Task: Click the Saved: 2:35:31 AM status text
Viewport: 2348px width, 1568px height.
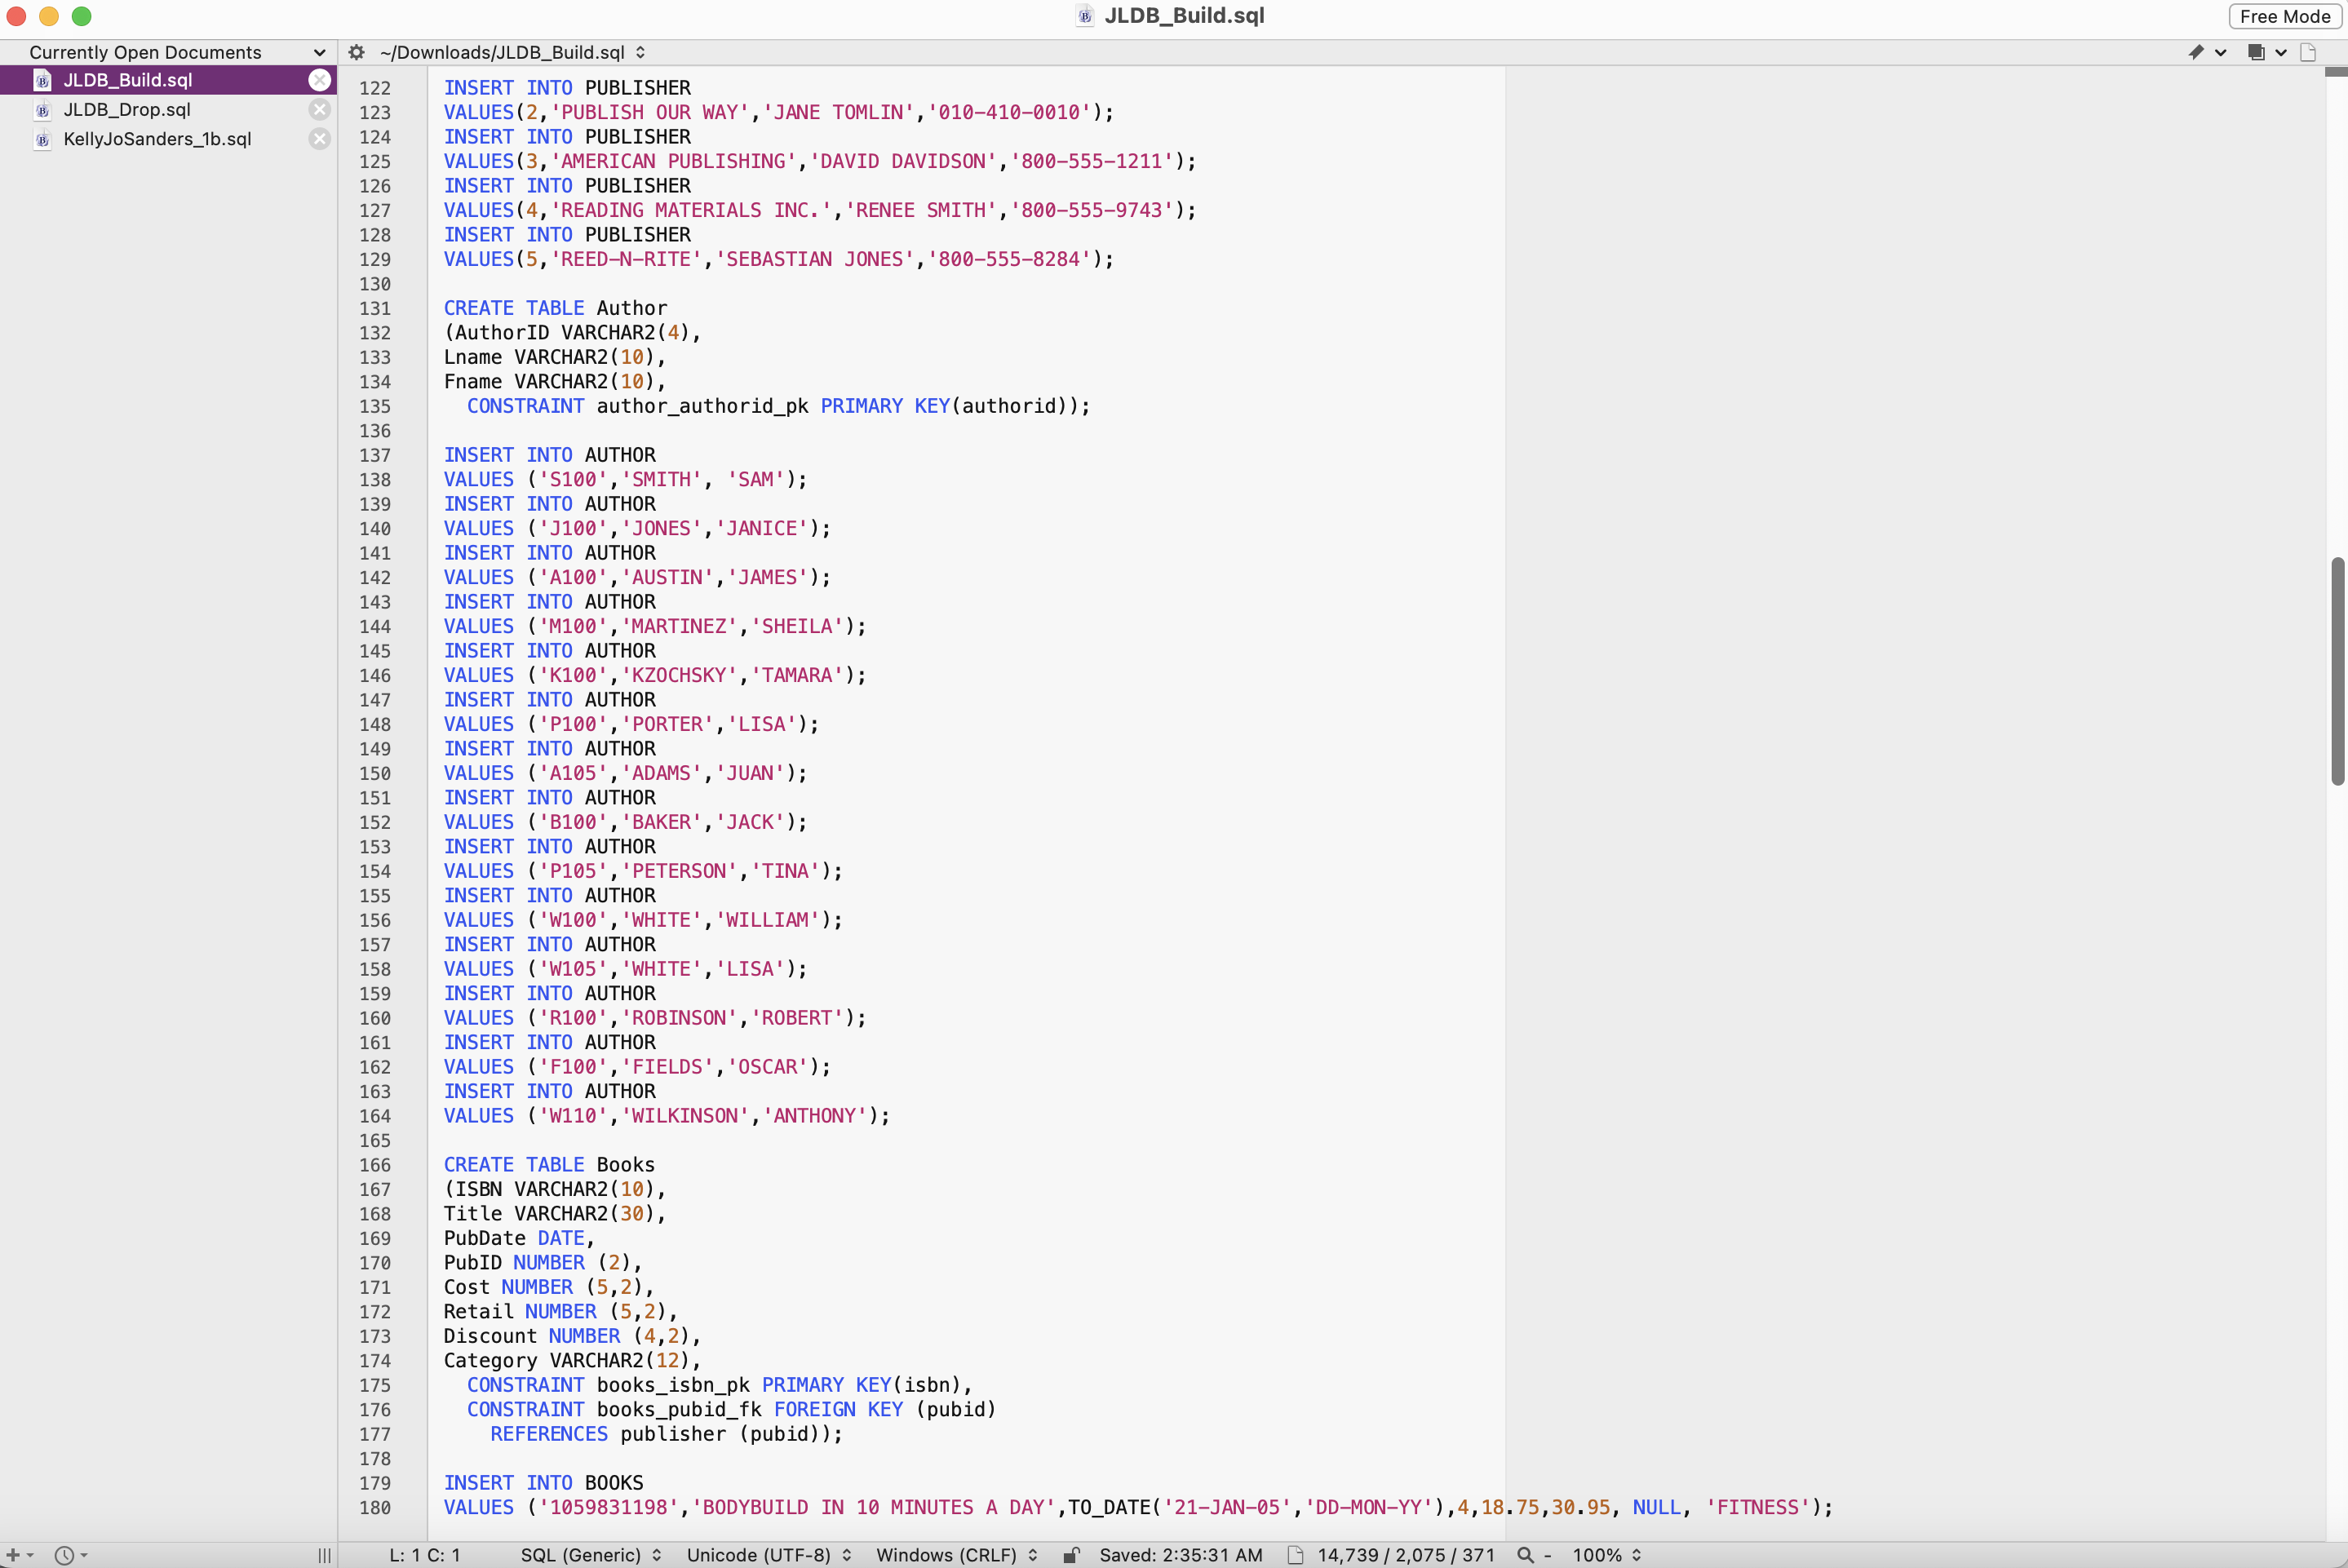Action: 1181,1555
